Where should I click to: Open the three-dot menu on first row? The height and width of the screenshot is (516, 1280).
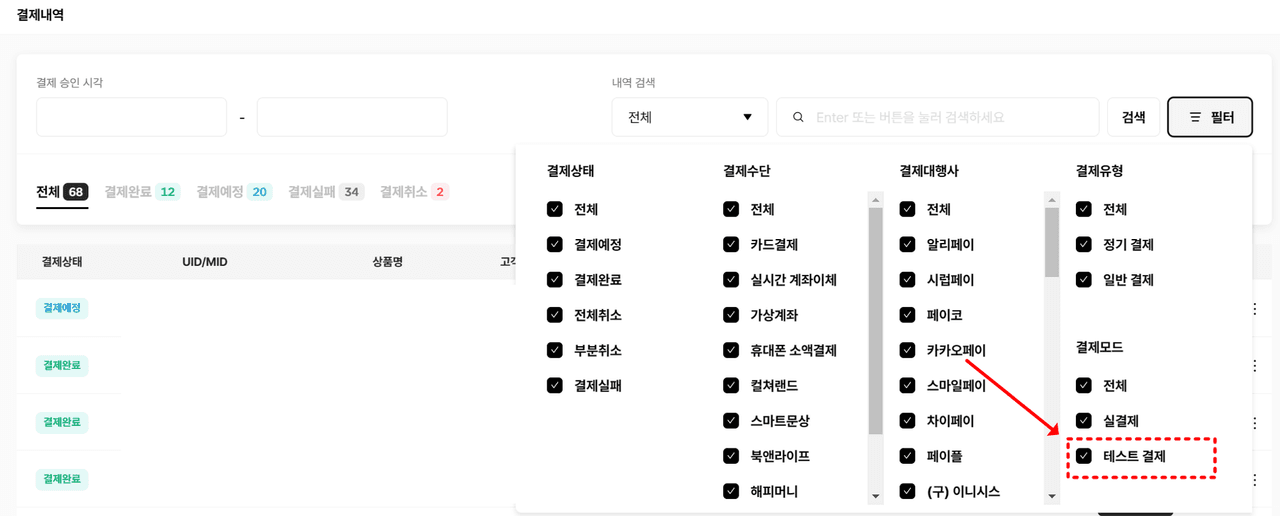coord(1254,309)
